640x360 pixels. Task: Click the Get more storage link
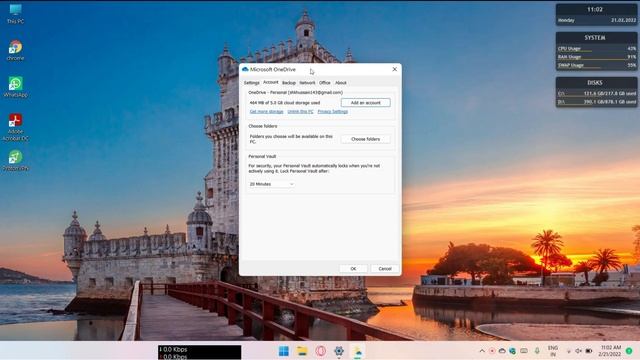point(266,111)
